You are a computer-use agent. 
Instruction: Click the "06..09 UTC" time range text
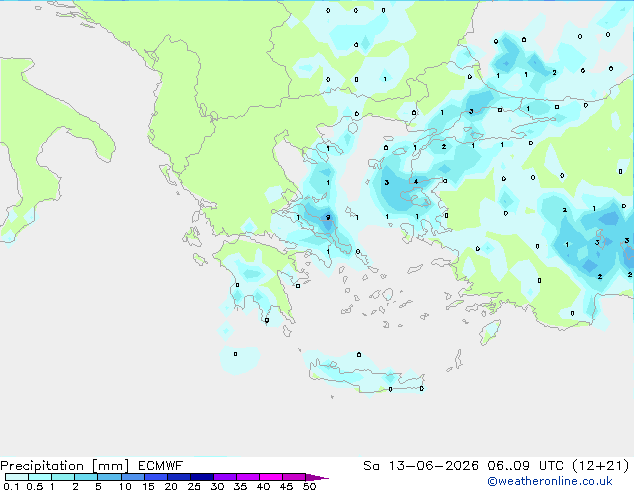point(527,466)
